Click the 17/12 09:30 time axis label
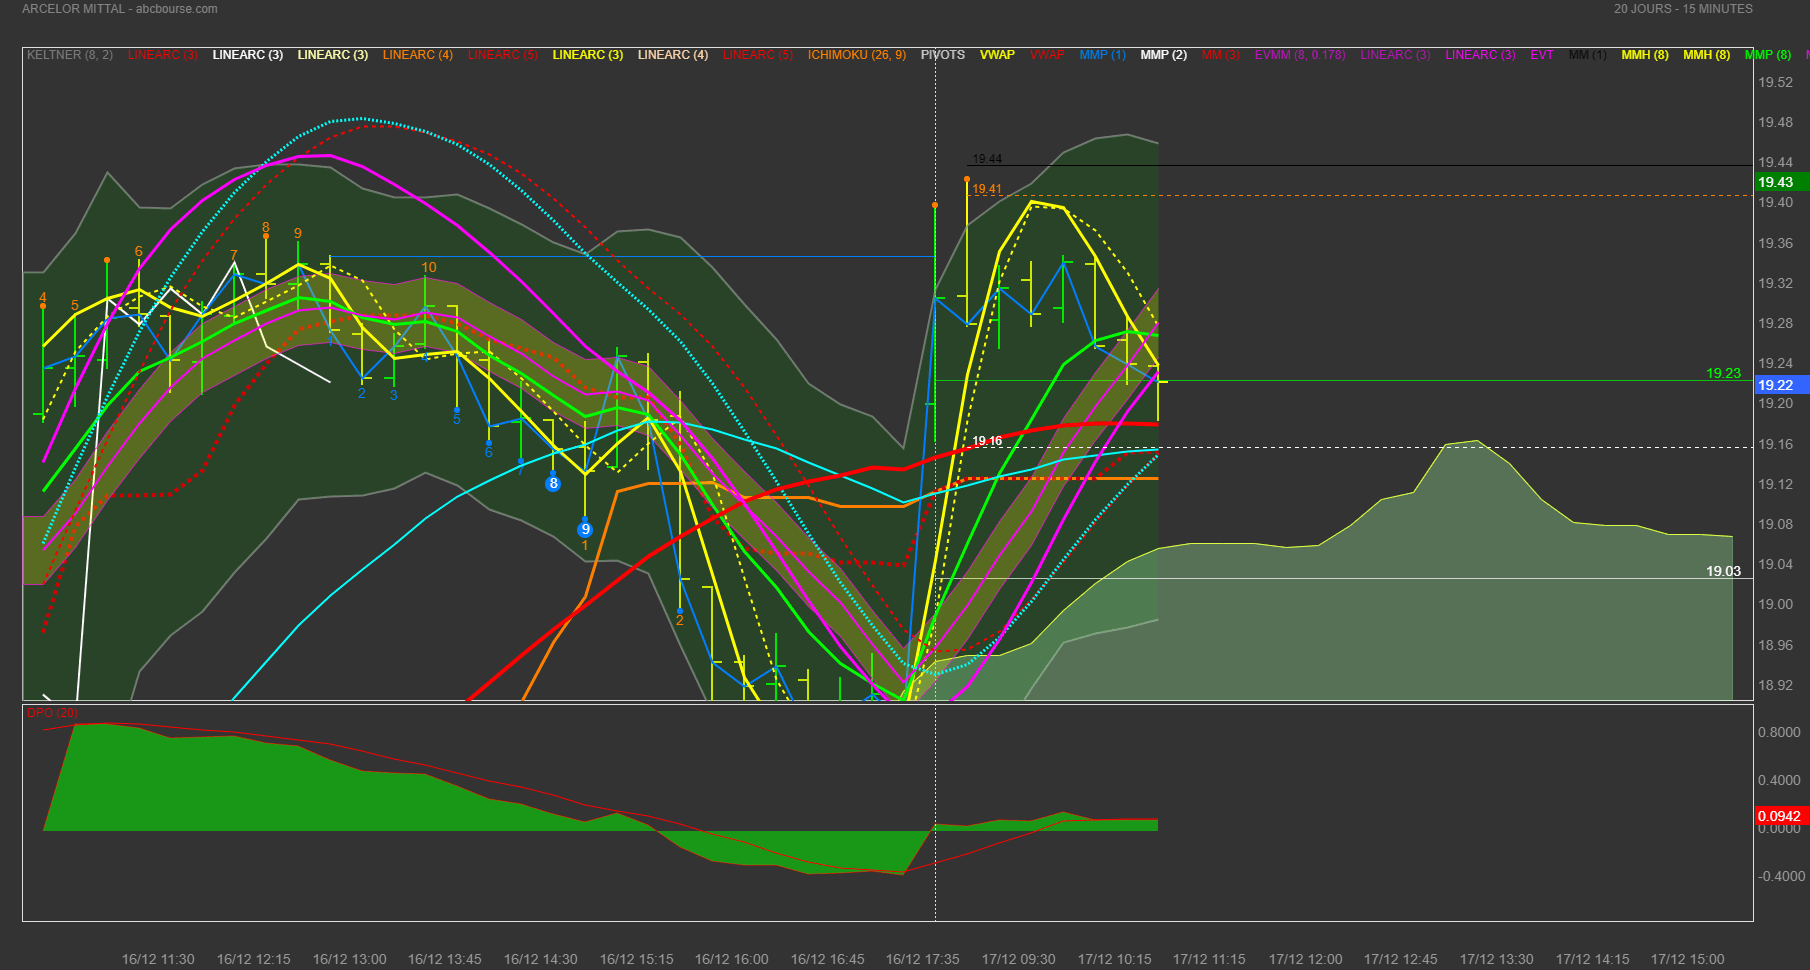The image size is (1810, 970). tap(1018, 959)
